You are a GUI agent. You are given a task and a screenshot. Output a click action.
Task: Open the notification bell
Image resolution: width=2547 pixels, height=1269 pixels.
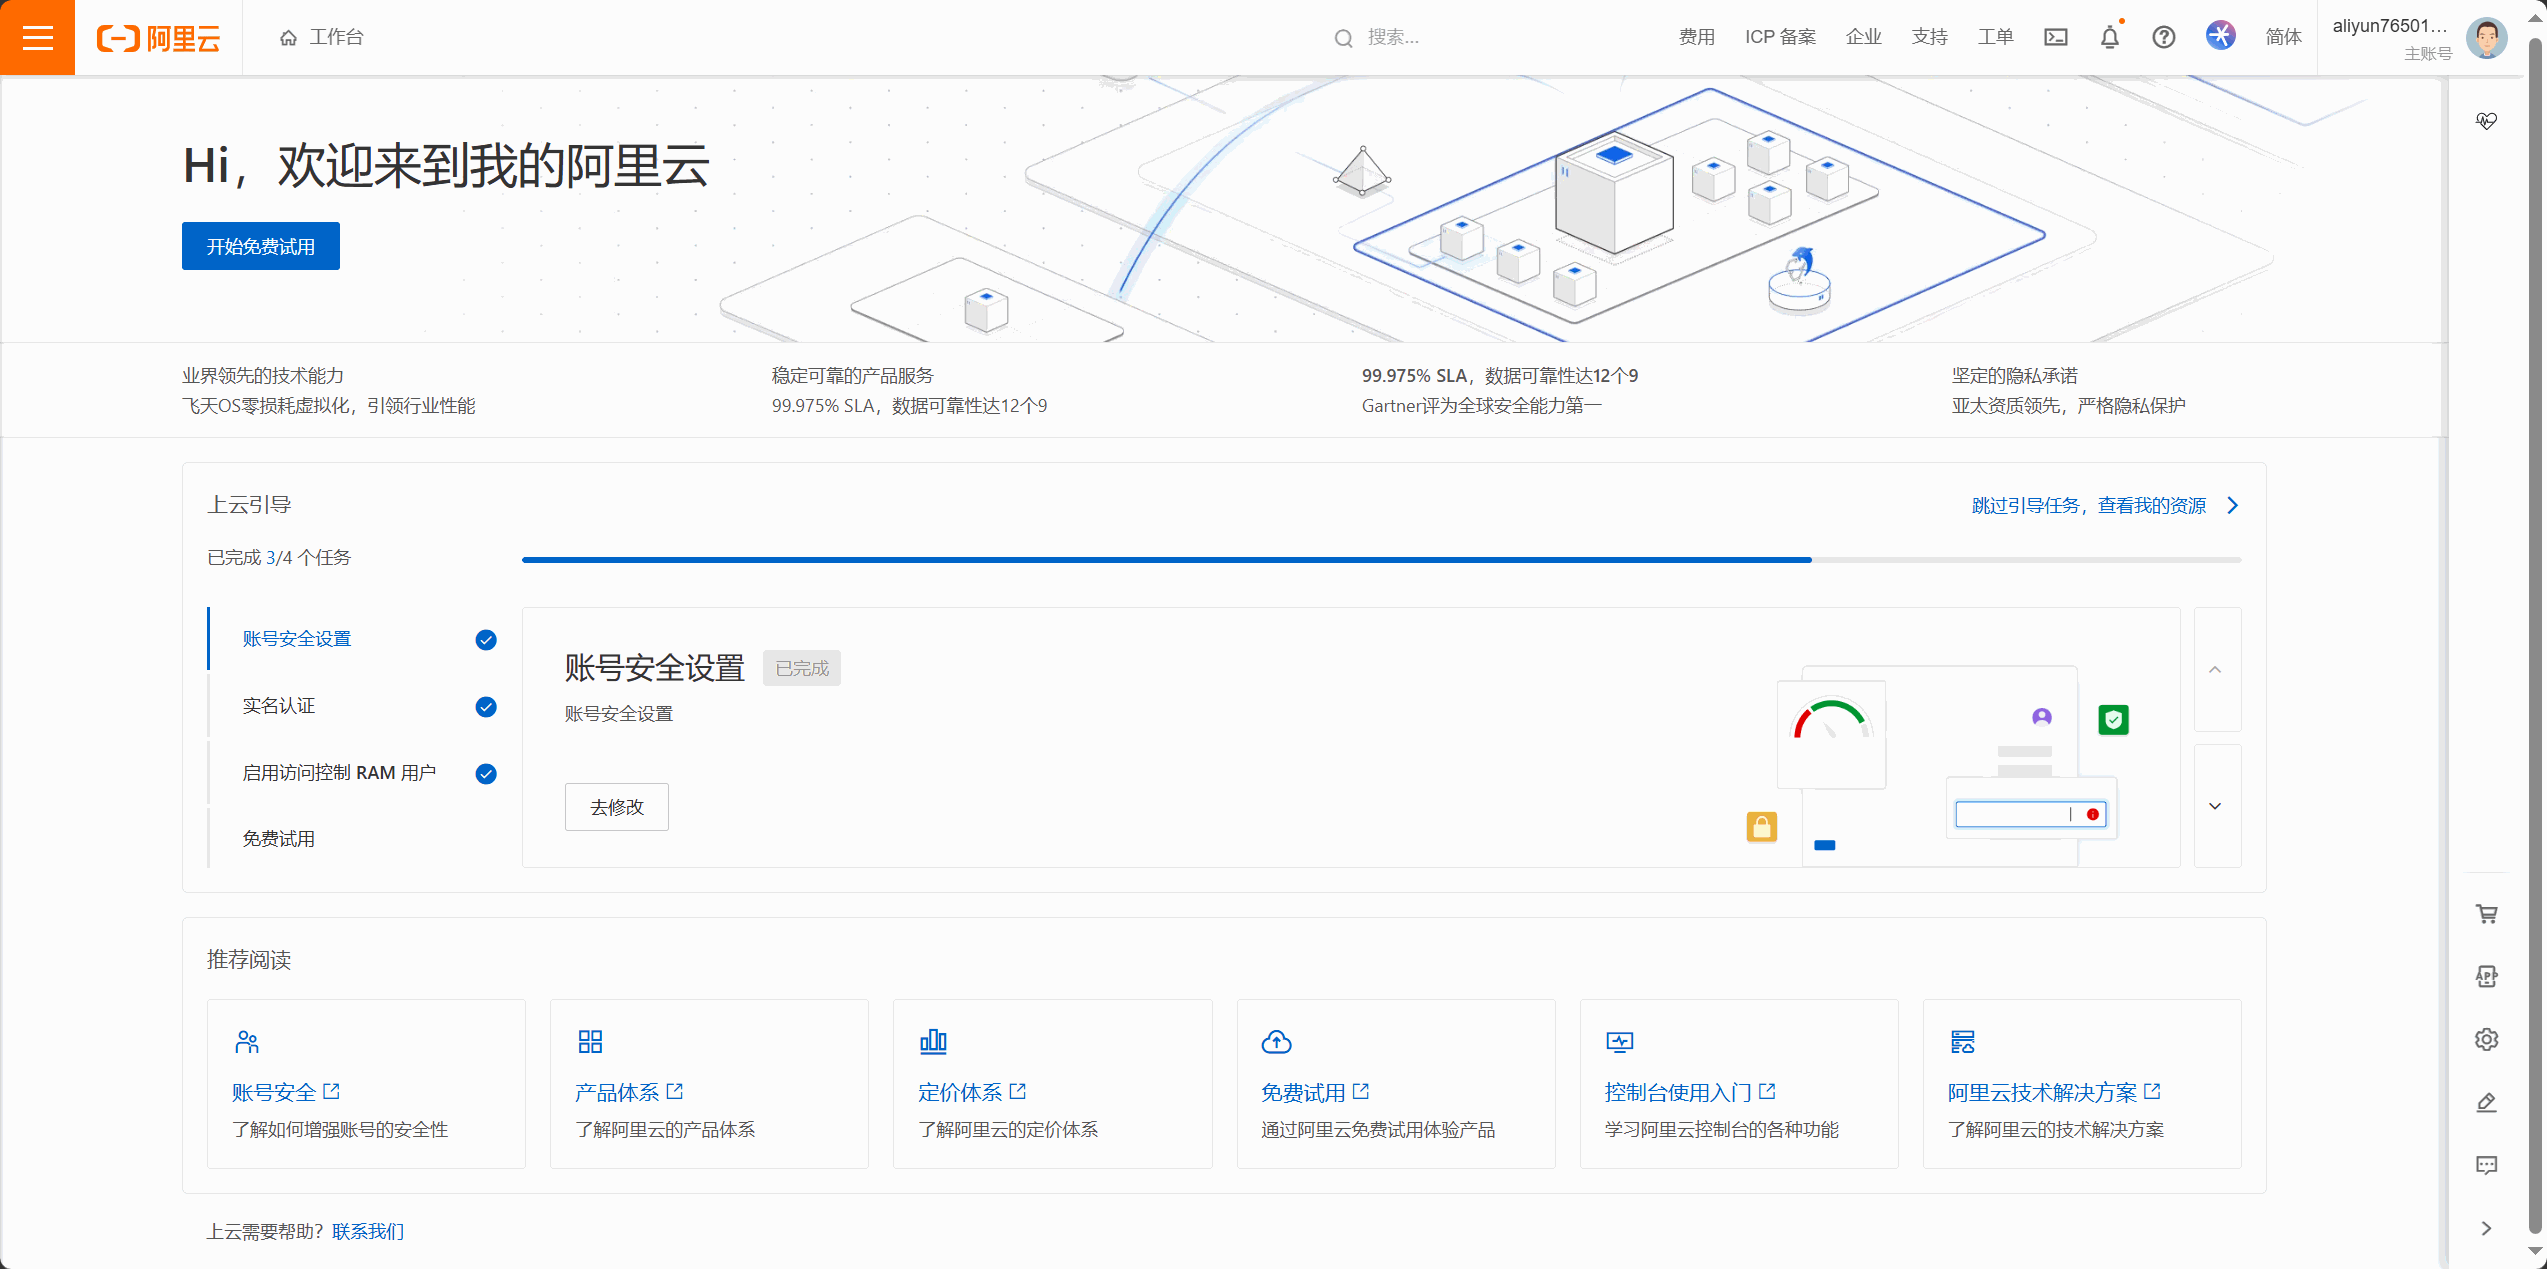[x=2110, y=37]
